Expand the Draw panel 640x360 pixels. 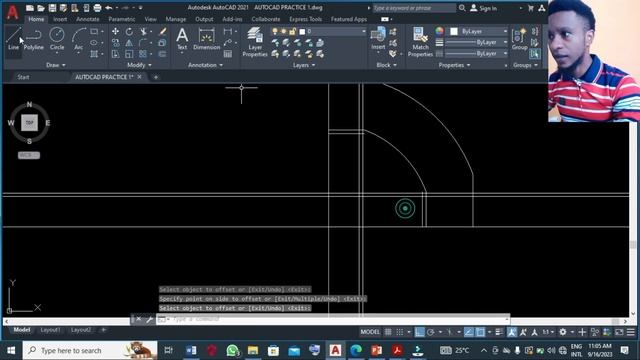click(56, 65)
